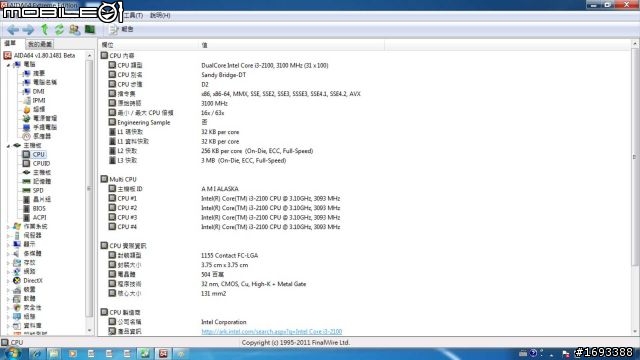Image resolution: width=640 pixels, height=360 pixels.
Task: Click the main panel scrollbar up arrow
Action: [635, 44]
